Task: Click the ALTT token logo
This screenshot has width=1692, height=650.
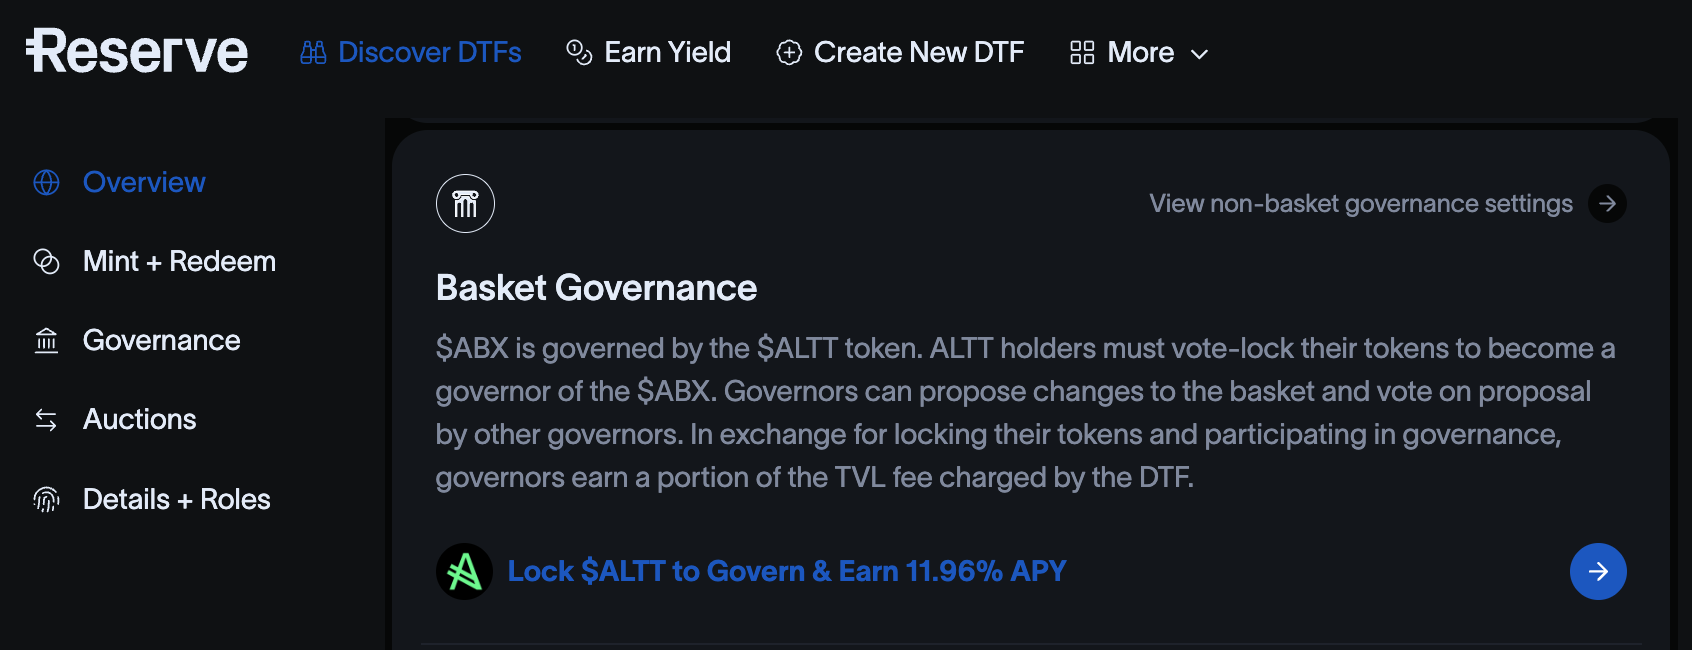Action: click(x=464, y=571)
